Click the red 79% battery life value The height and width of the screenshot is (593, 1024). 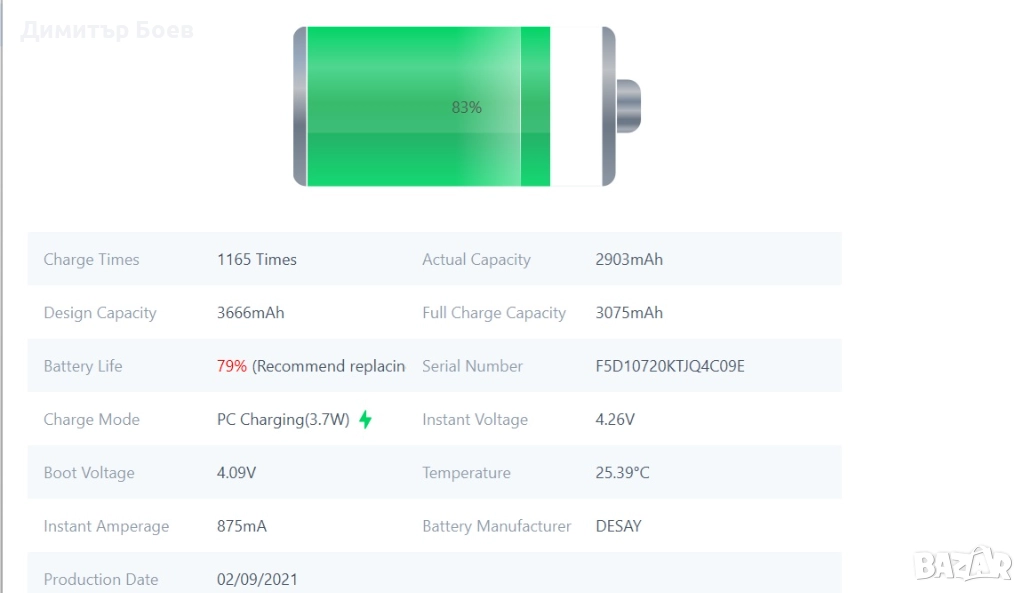click(231, 366)
